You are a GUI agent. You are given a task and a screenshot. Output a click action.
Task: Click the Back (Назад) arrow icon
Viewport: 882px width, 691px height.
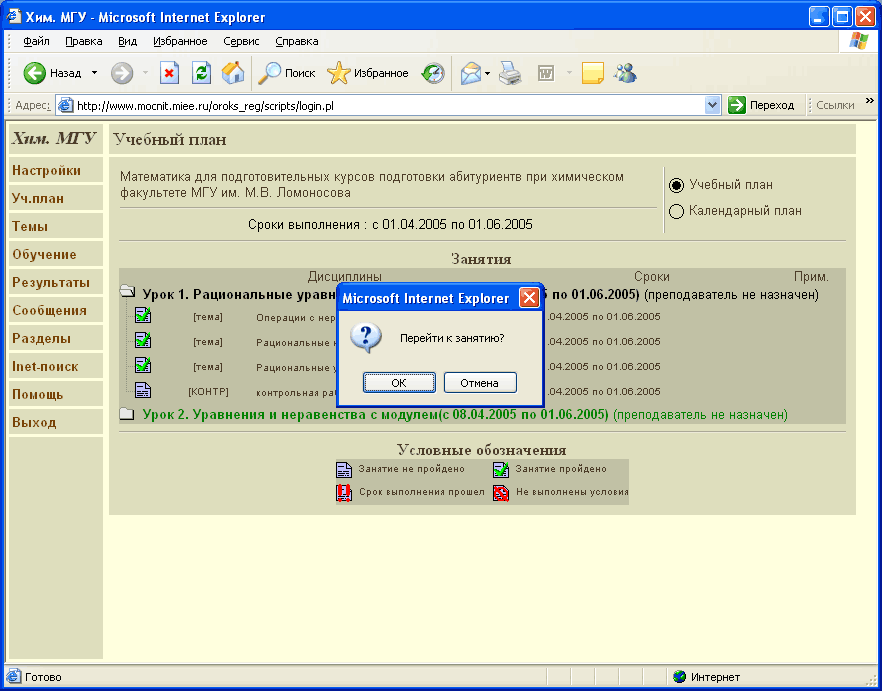tap(34, 73)
